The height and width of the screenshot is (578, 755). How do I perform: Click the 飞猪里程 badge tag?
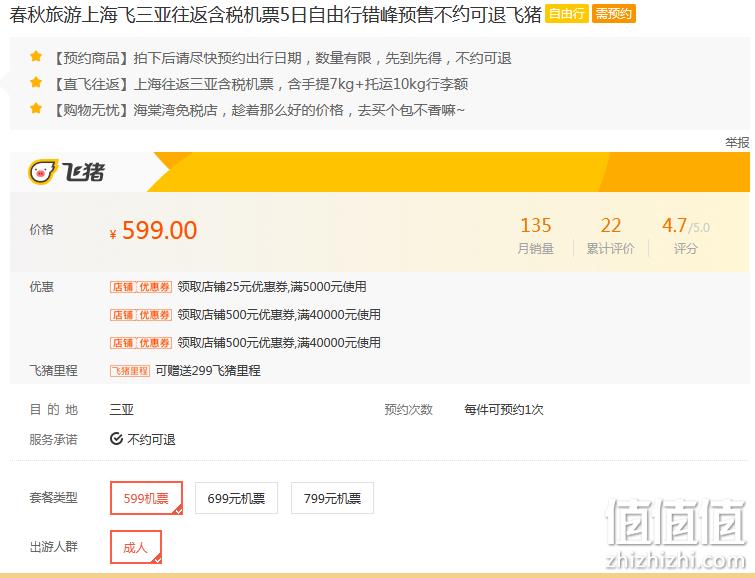click(x=130, y=371)
